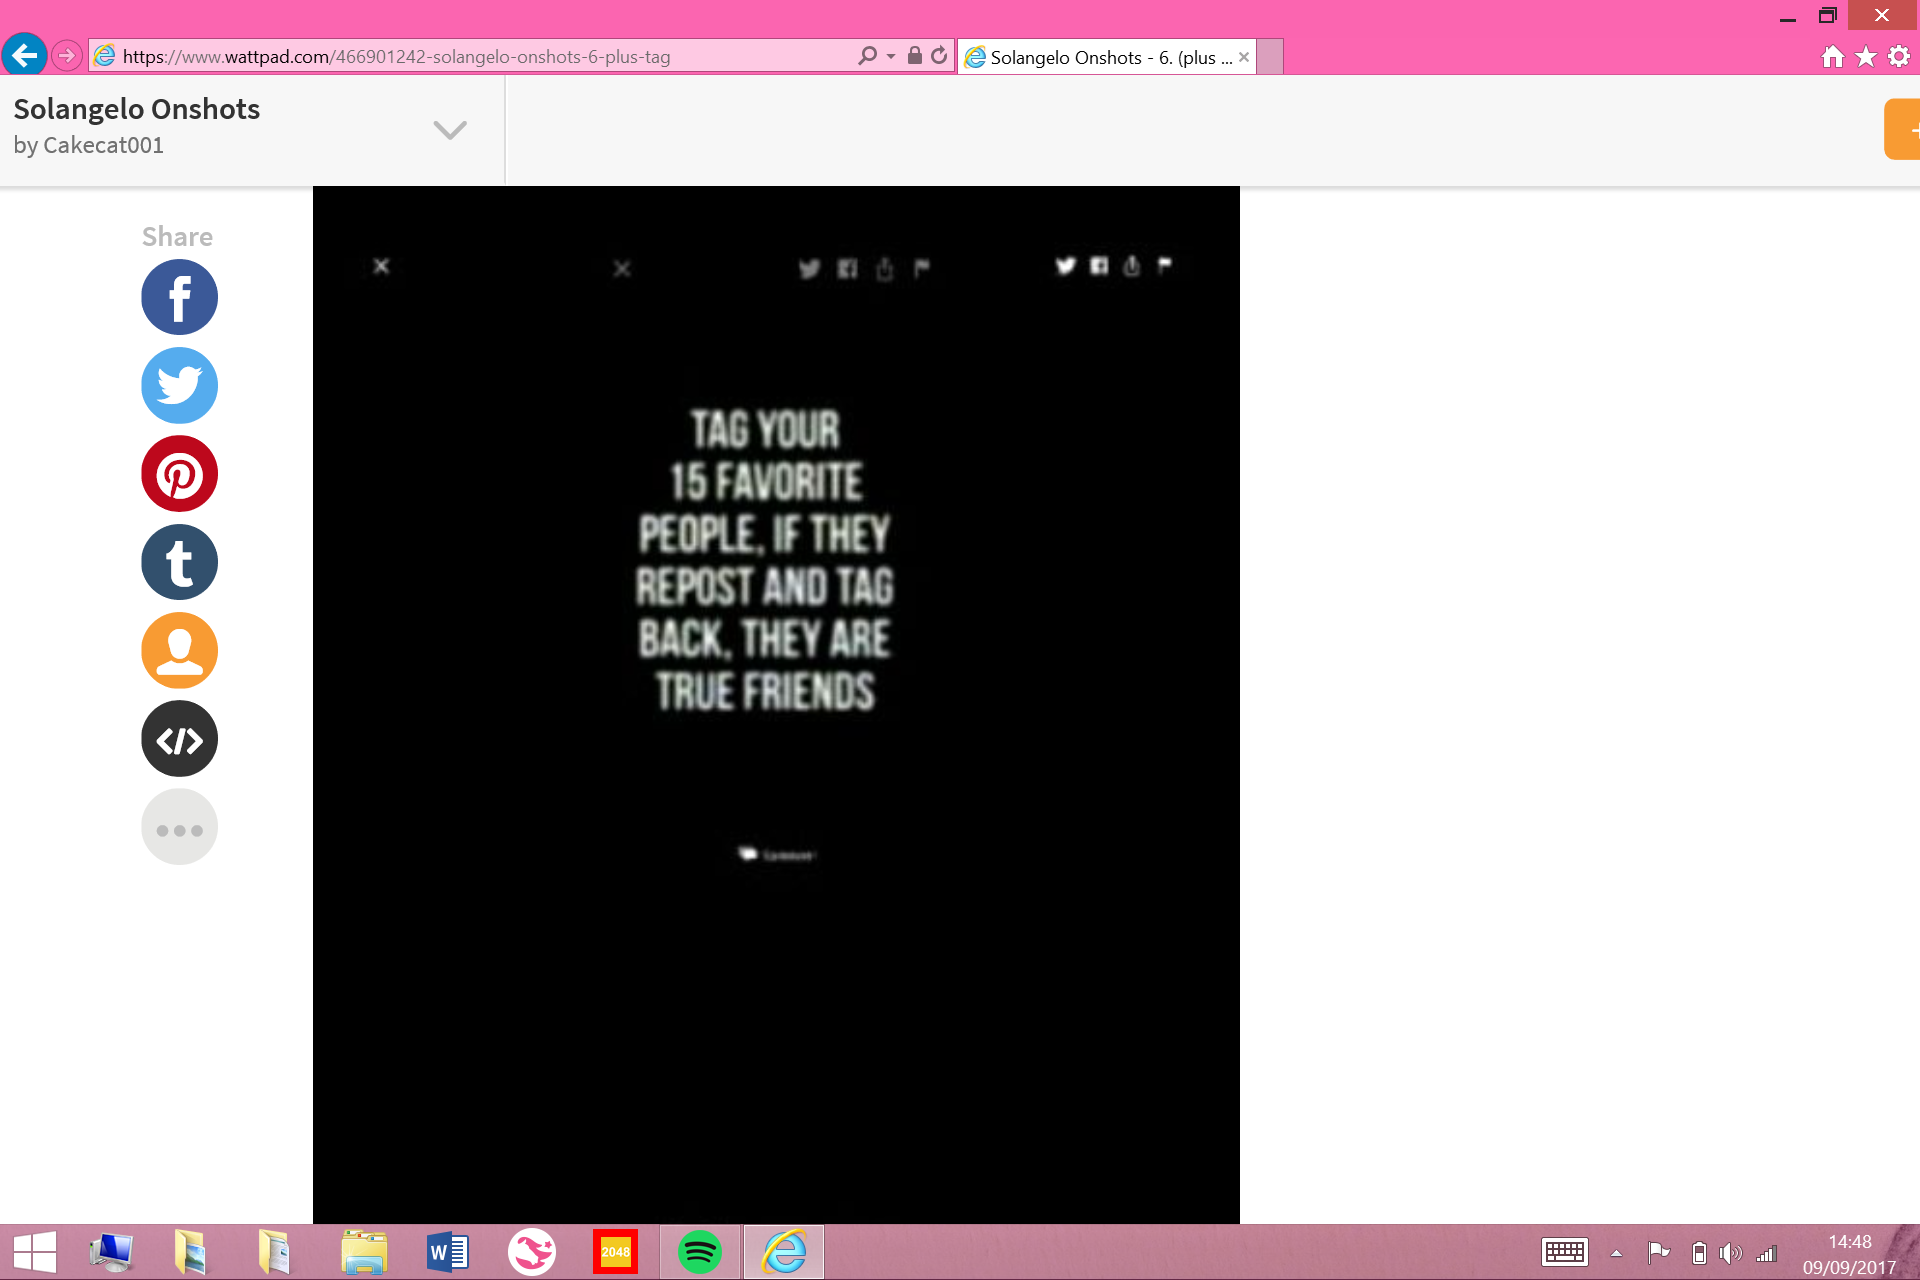The width and height of the screenshot is (1920, 1280).
Task: View the security lock report
Action: (914, 56)
